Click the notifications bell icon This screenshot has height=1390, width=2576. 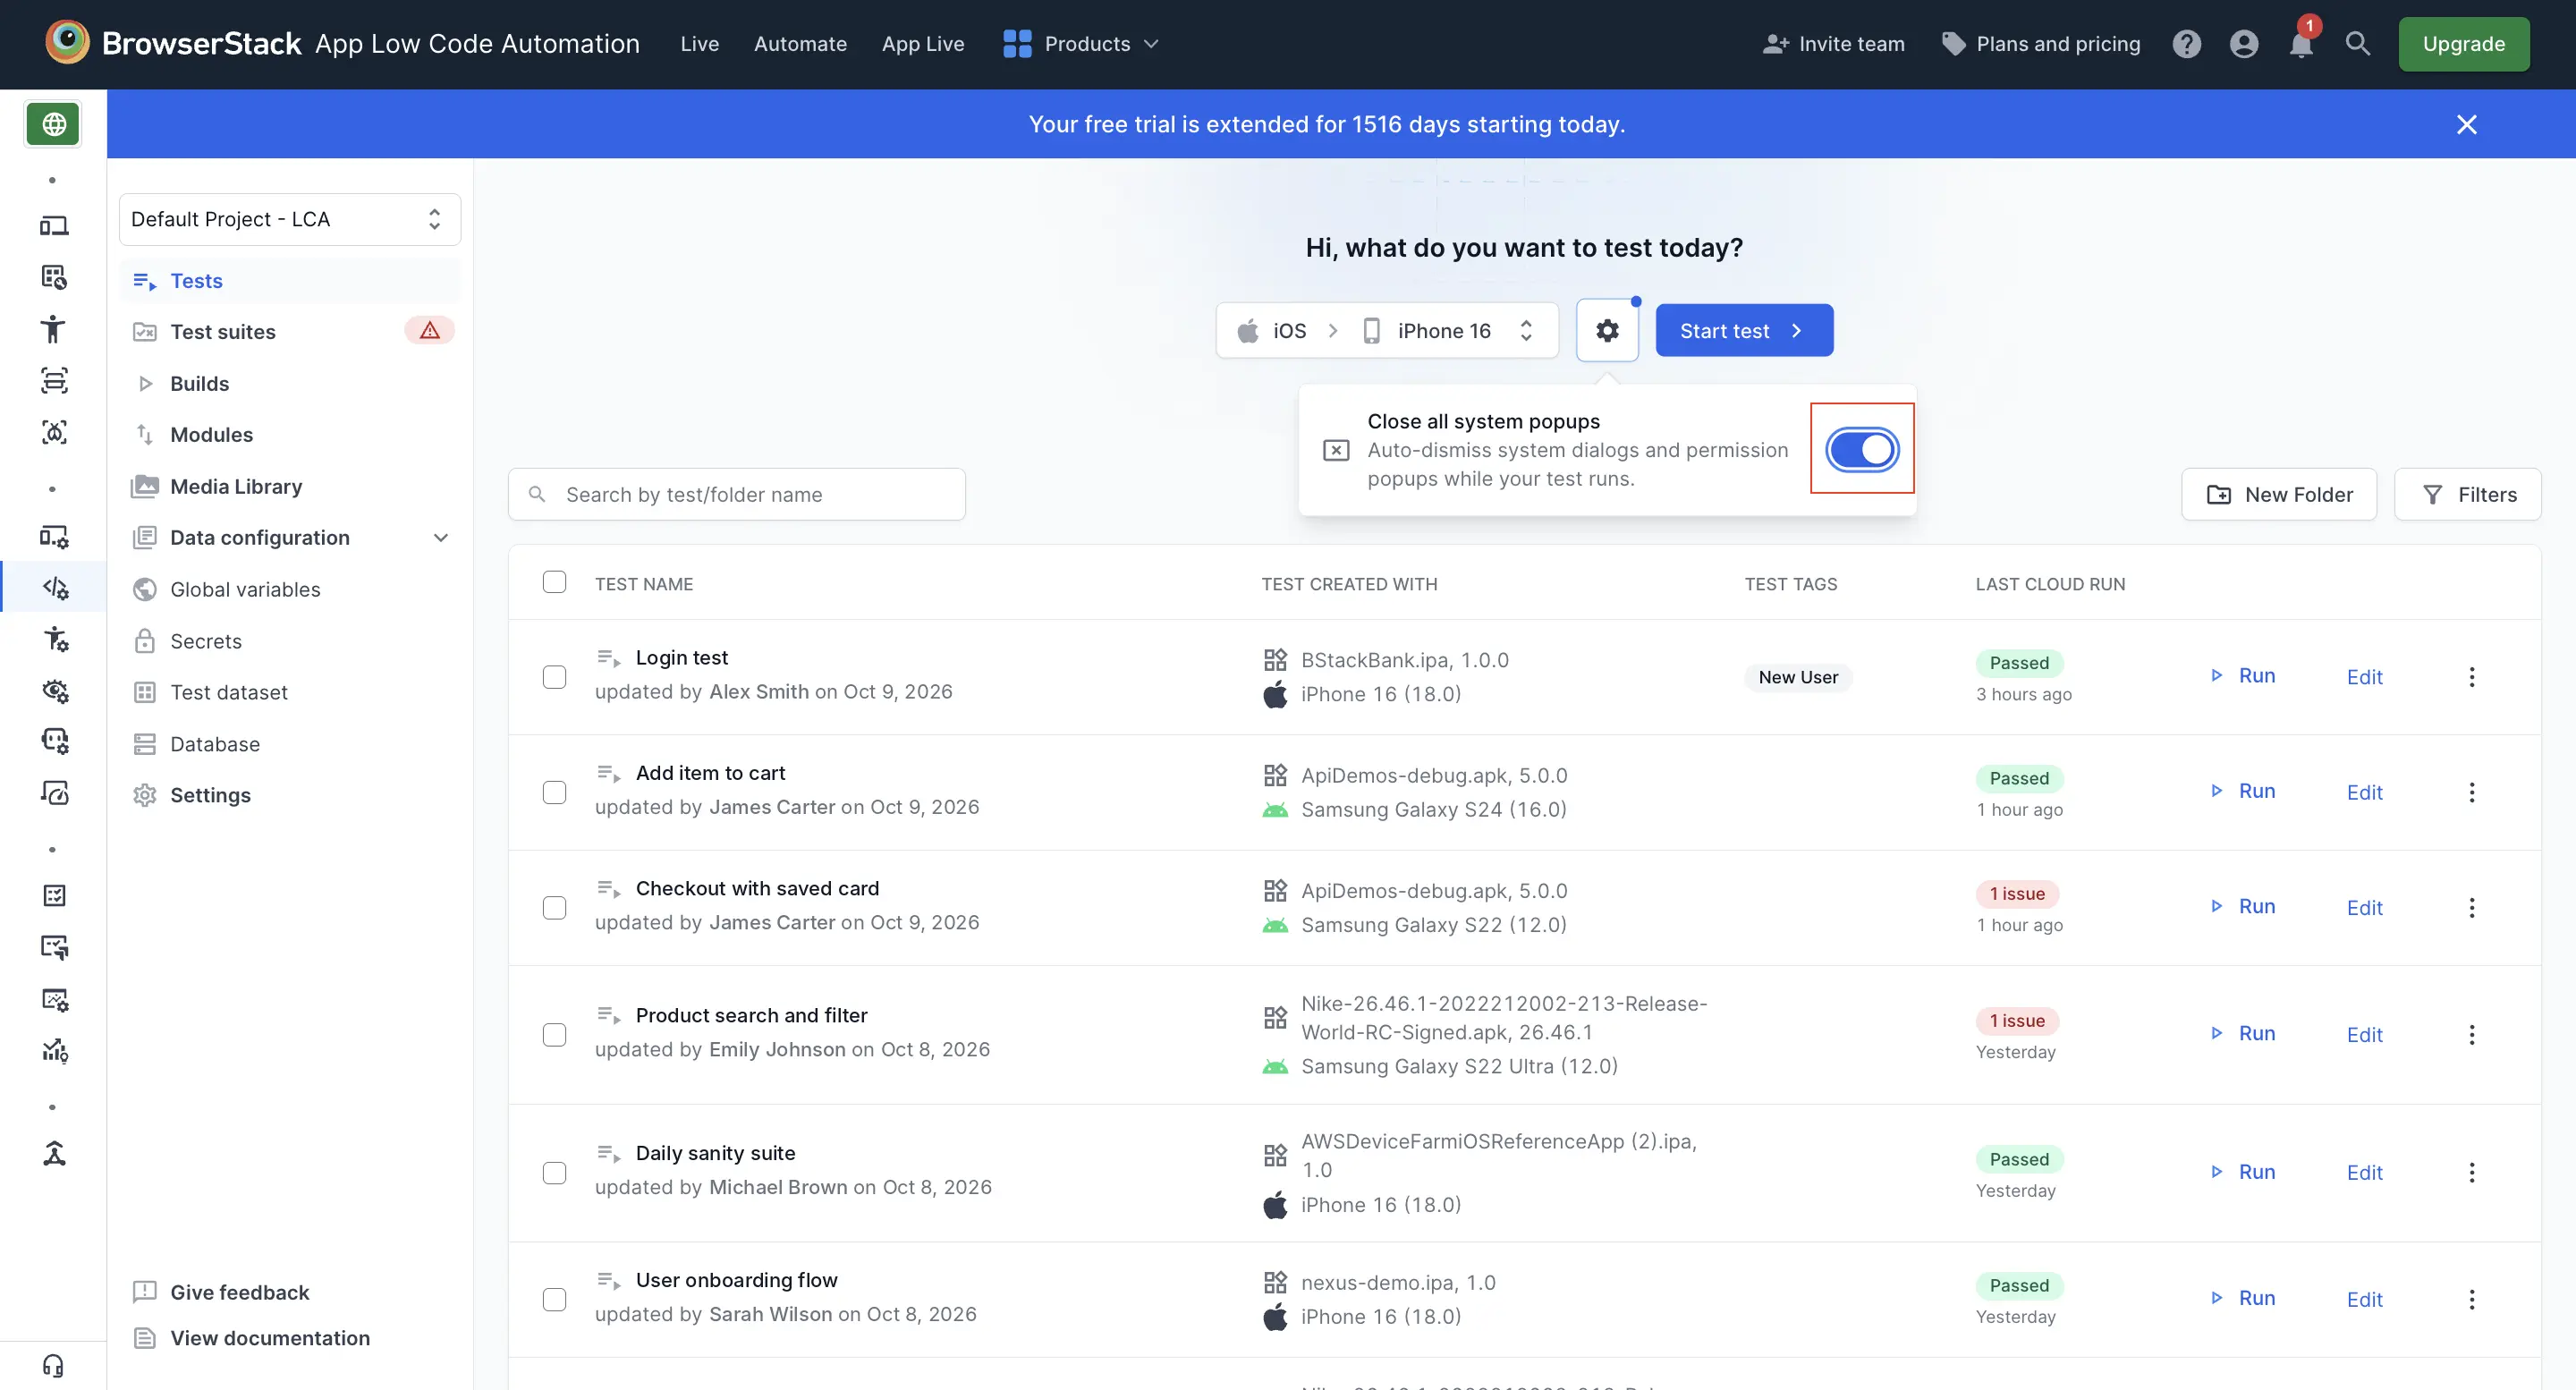coord(2301,44)
